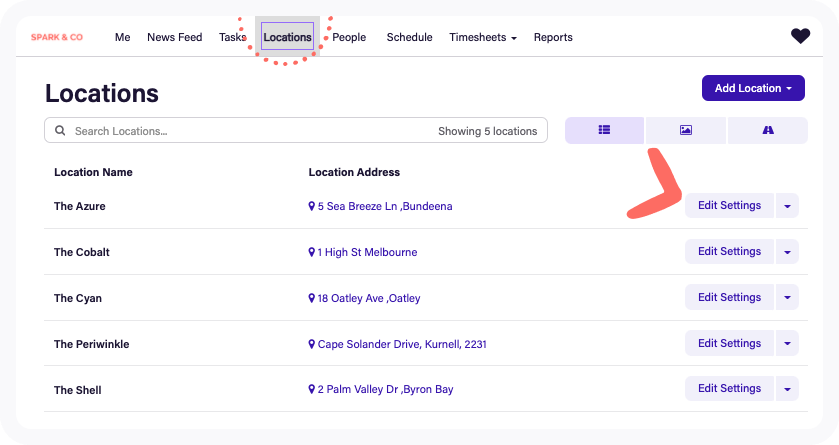Click the search magnifier icon
Viewport: 839px width, 445px height.
pyautogui.click(x=60, y=131)
